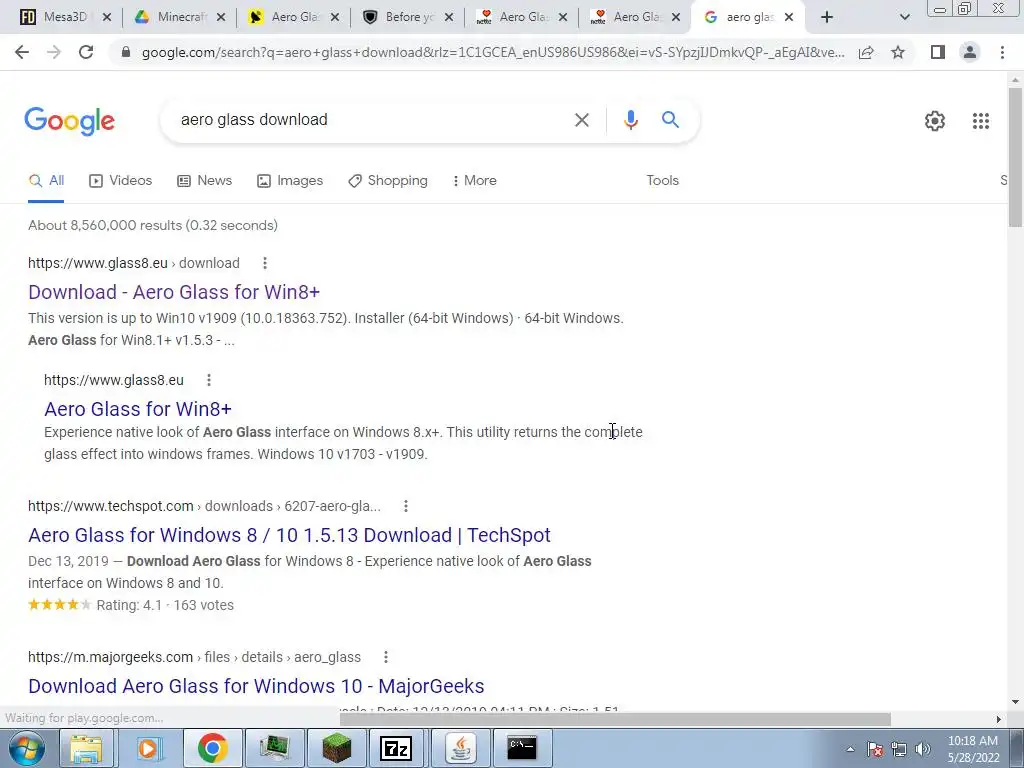Click the Rating: 4.1 · 163 votes text
Image resolution: width=1024 pixels, height=768 pixels.
click(x=165, y=605)
